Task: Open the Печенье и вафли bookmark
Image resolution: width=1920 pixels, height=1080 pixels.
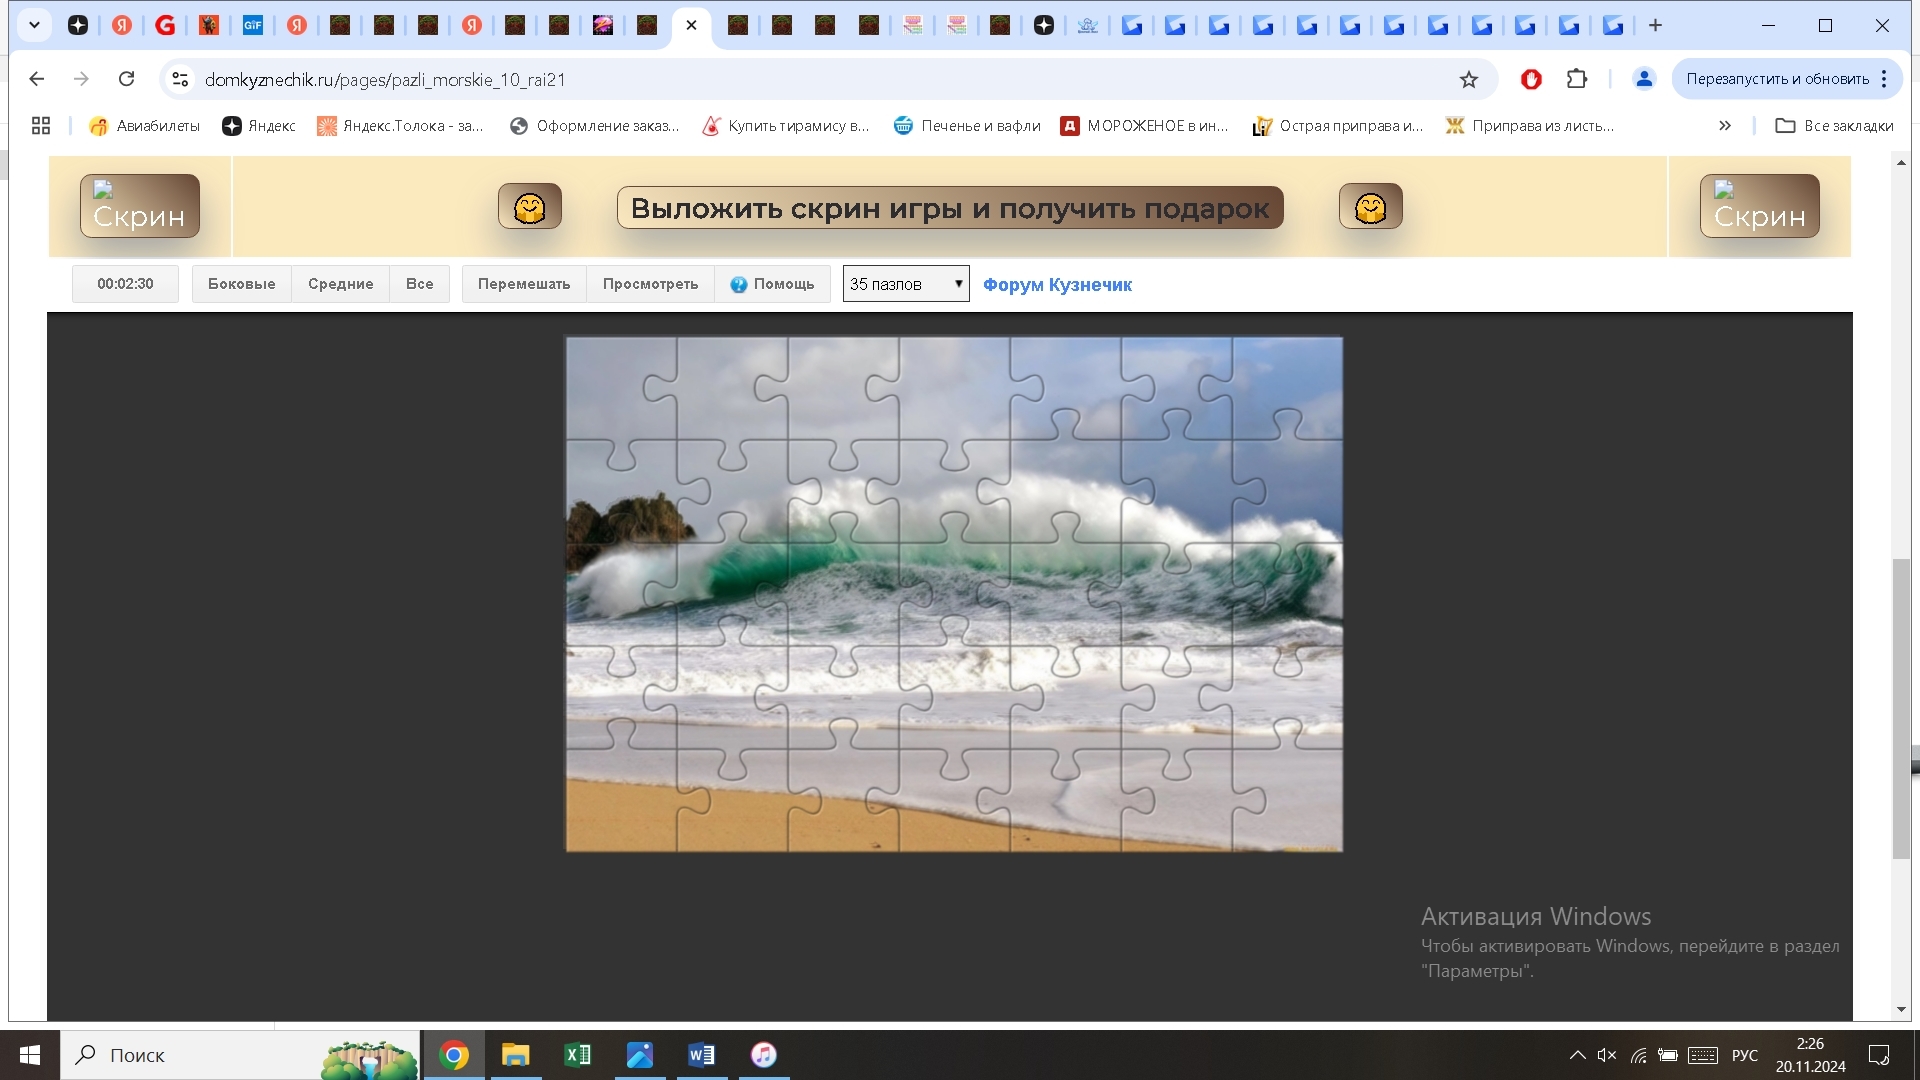Action: (967, 126)
